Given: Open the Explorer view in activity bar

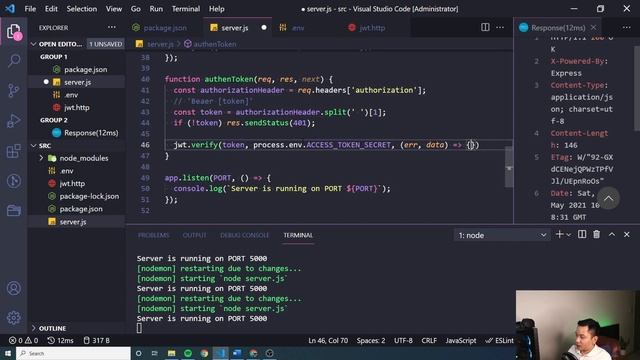Looking at the screenshot, I should tap(14, 32).
